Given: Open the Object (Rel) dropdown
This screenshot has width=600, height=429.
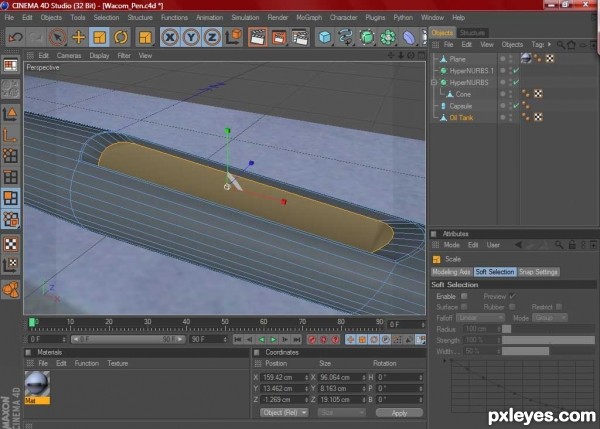Looking at the screenshot, I should point(284,413).
